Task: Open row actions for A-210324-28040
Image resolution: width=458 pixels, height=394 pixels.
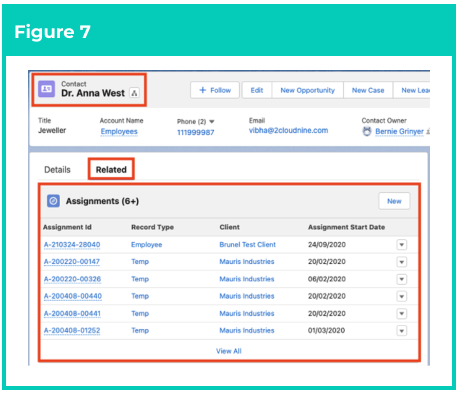Action: tap(402, 245)
